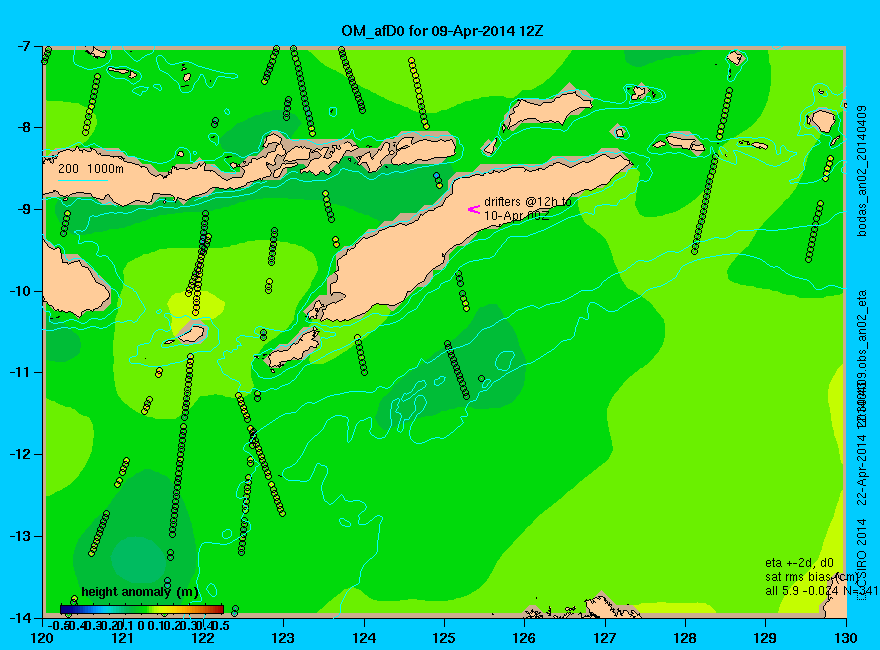Click the longitude tick label '122'
The height and width of the screenshot is (650, 880).
(x=203, y=638)
